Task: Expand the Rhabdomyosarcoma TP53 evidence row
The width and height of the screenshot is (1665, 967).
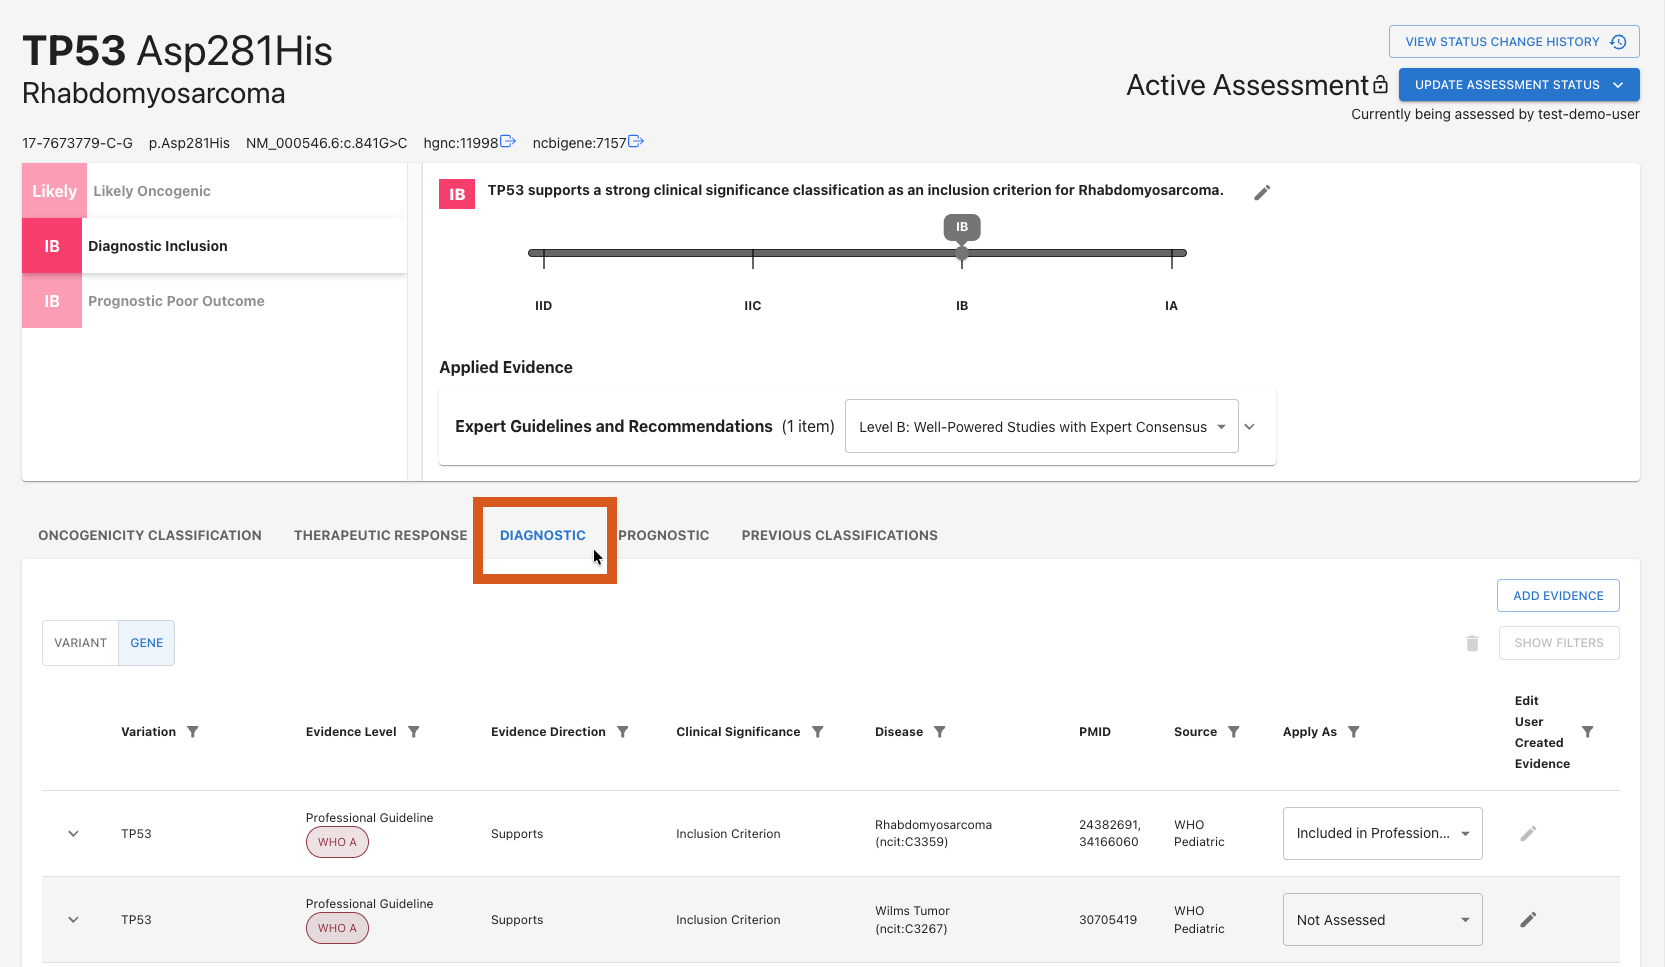Action: pyautogui.click(x=73, y=833)
